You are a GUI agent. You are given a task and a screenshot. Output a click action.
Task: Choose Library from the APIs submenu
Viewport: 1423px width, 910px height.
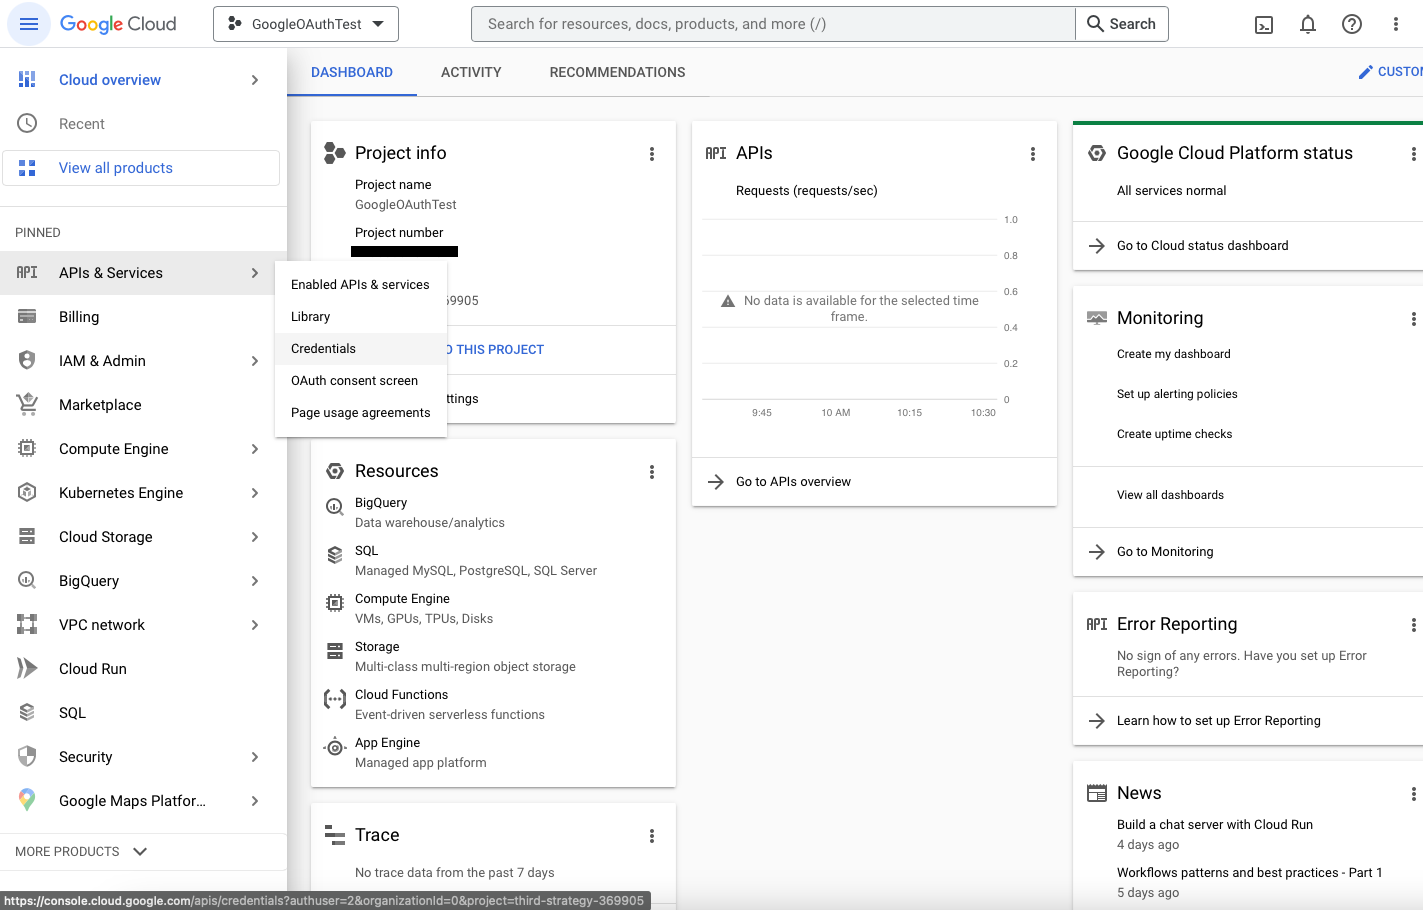361,317
